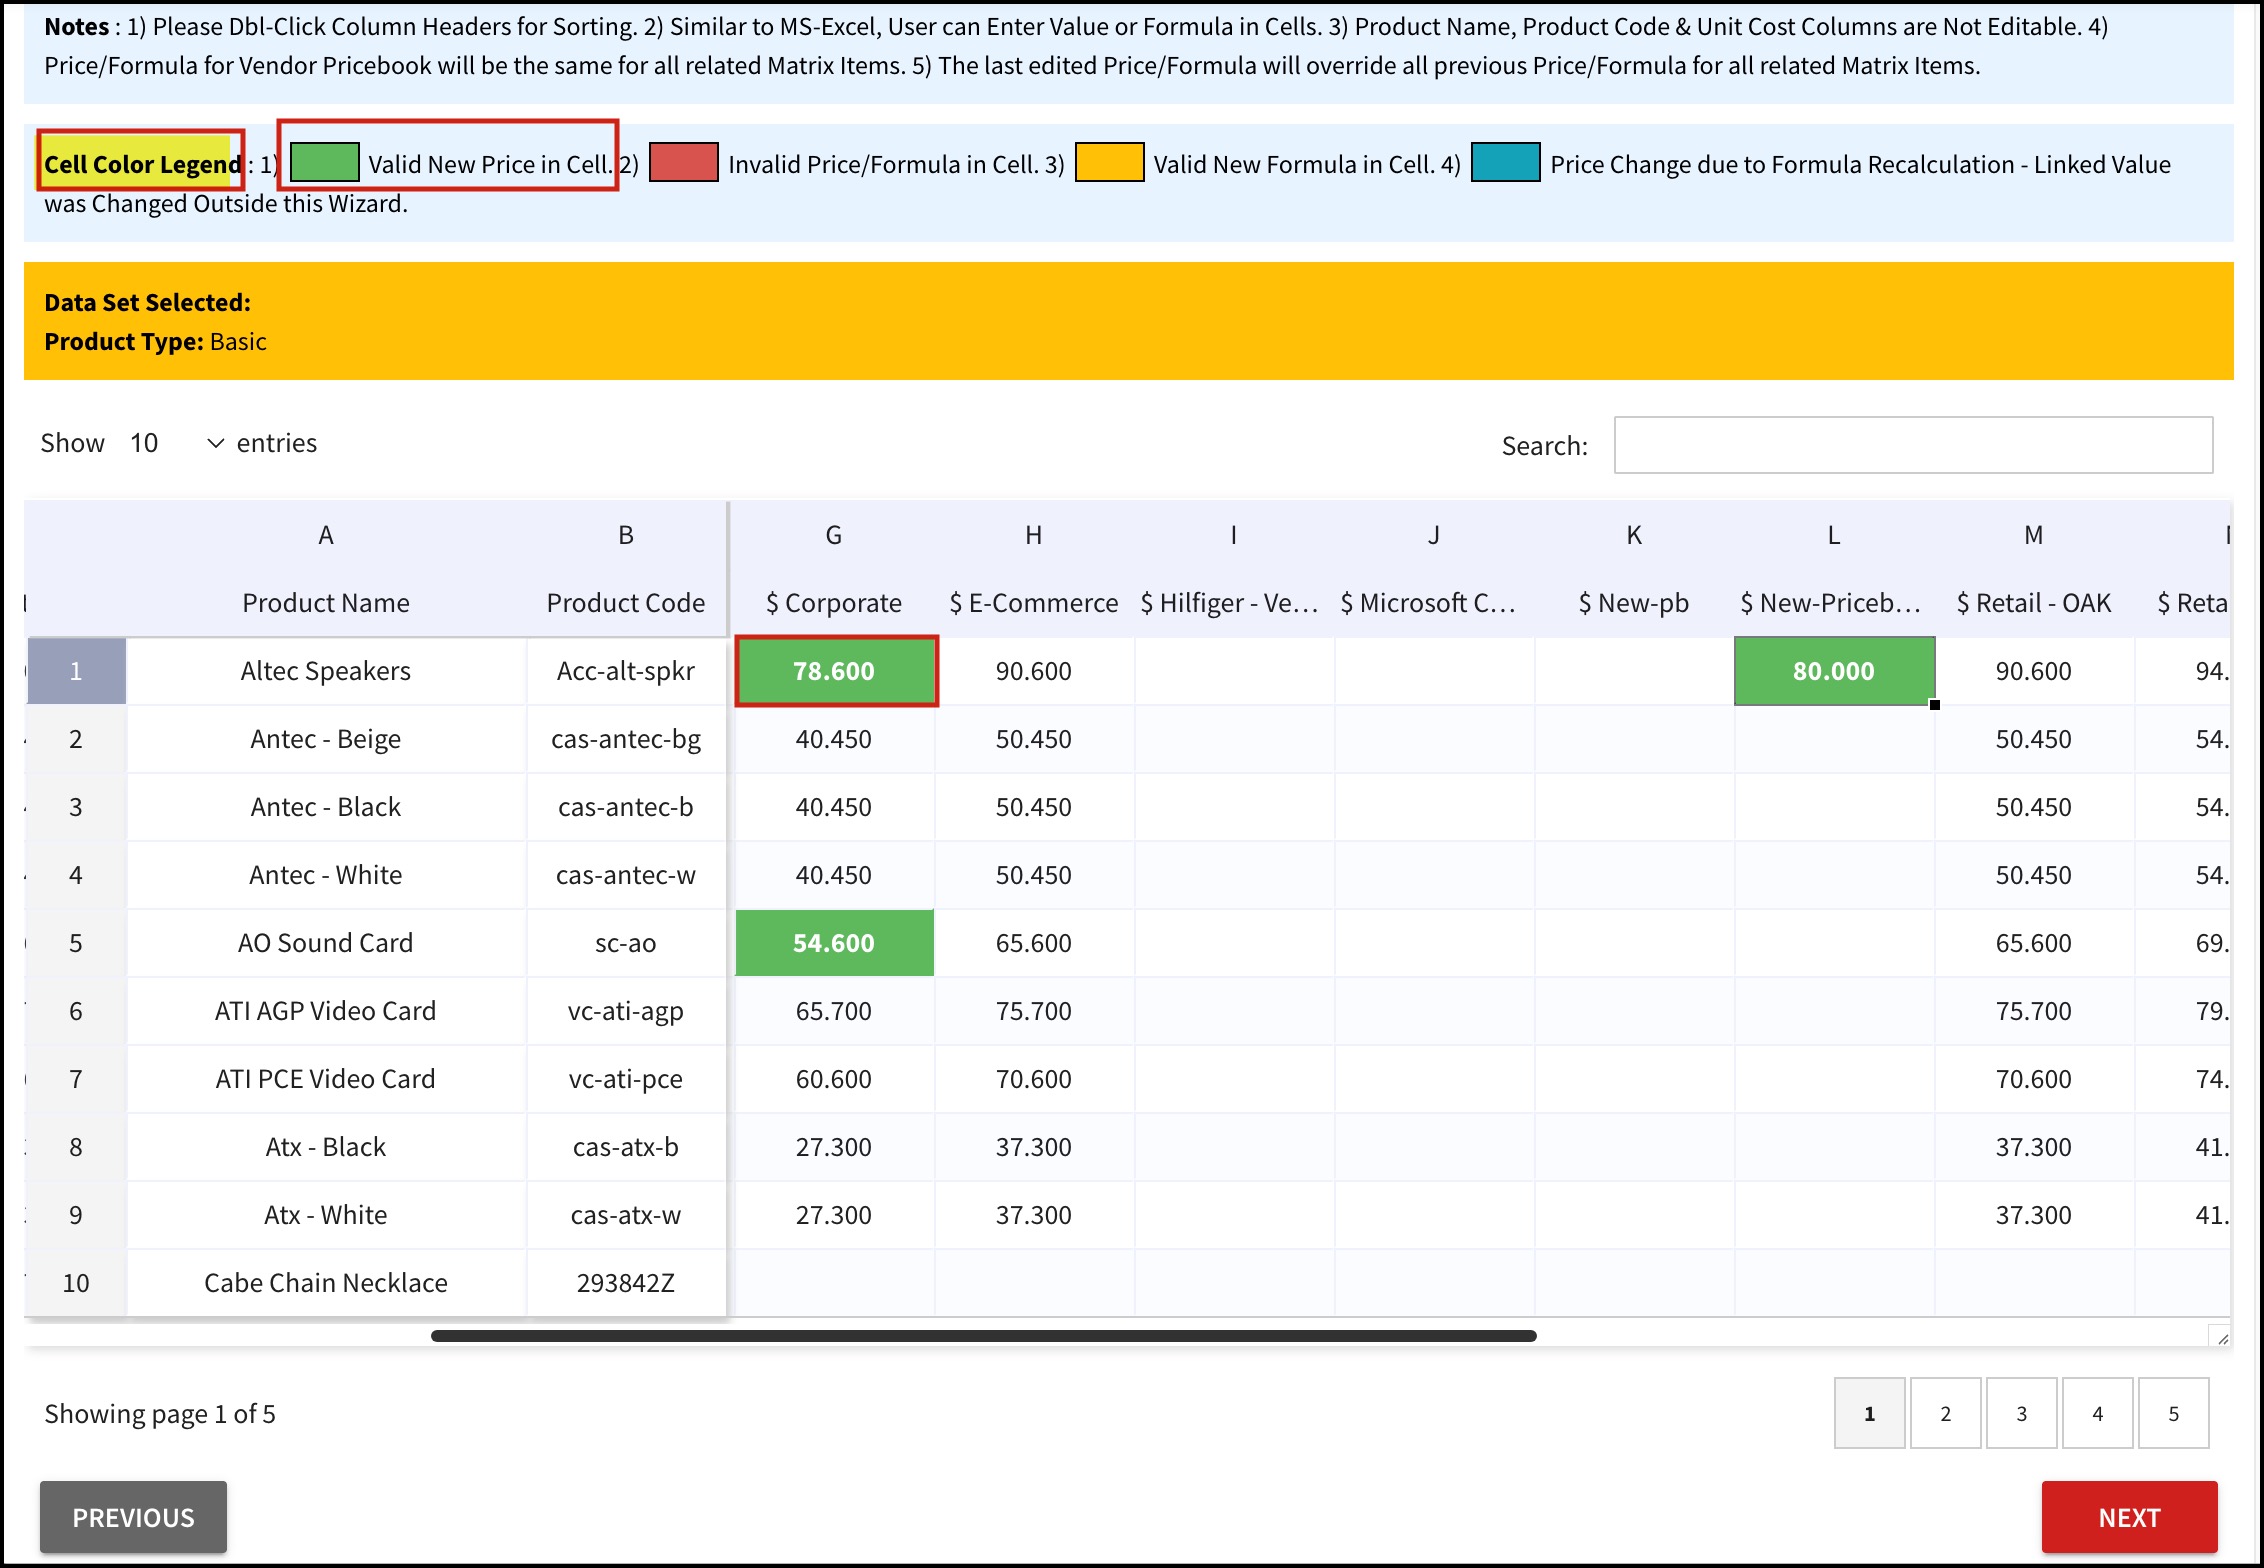Click the PREVIOUS button
Image resolution: width=2264 pixels, height=1568 pixels.
133,1517
